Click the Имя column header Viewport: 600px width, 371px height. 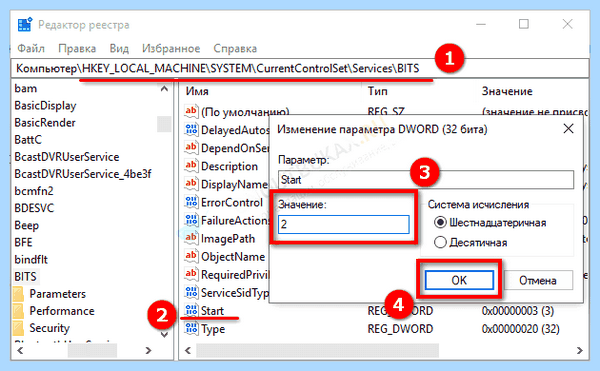coord(197,91)
